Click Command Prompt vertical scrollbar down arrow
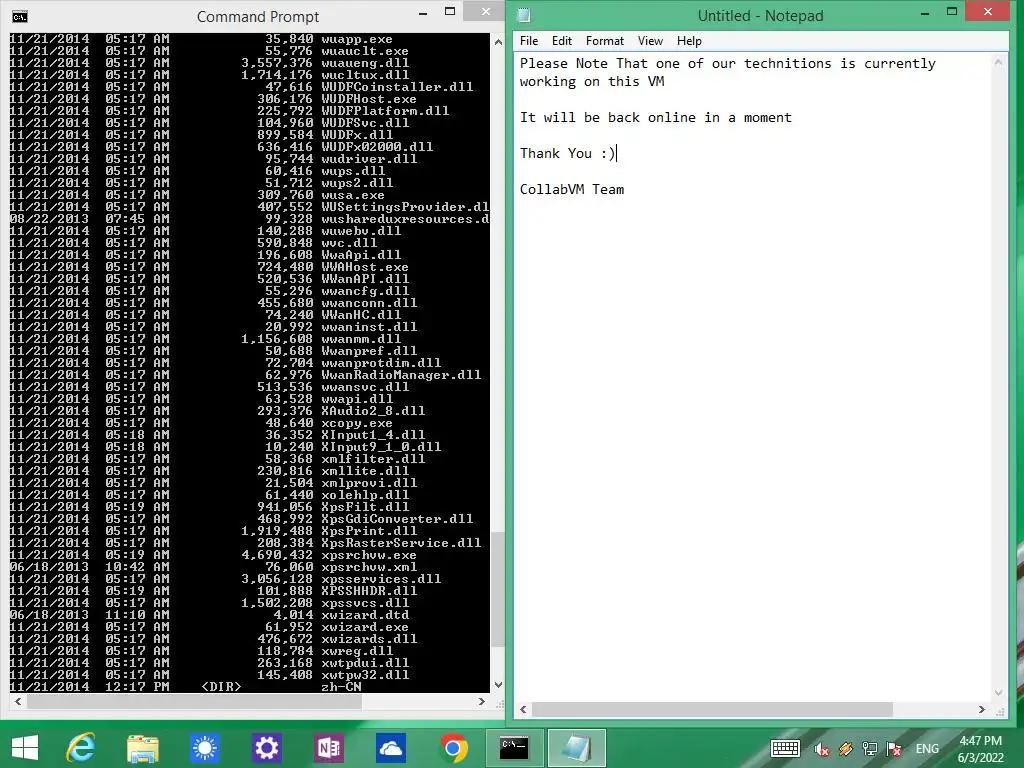This screenshot has width=1024, height=768. (498, 685)
